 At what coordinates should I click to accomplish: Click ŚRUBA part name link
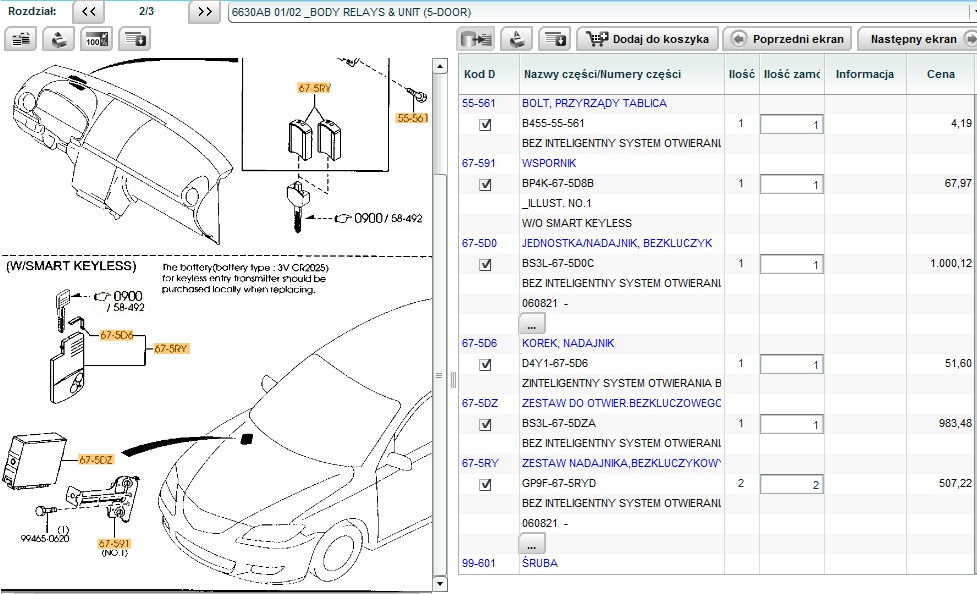540,563
